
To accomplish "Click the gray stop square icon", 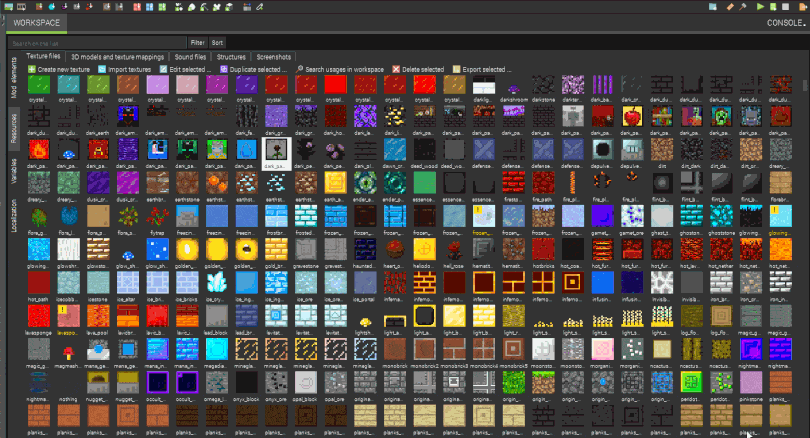I will click(x=786, y=7).
